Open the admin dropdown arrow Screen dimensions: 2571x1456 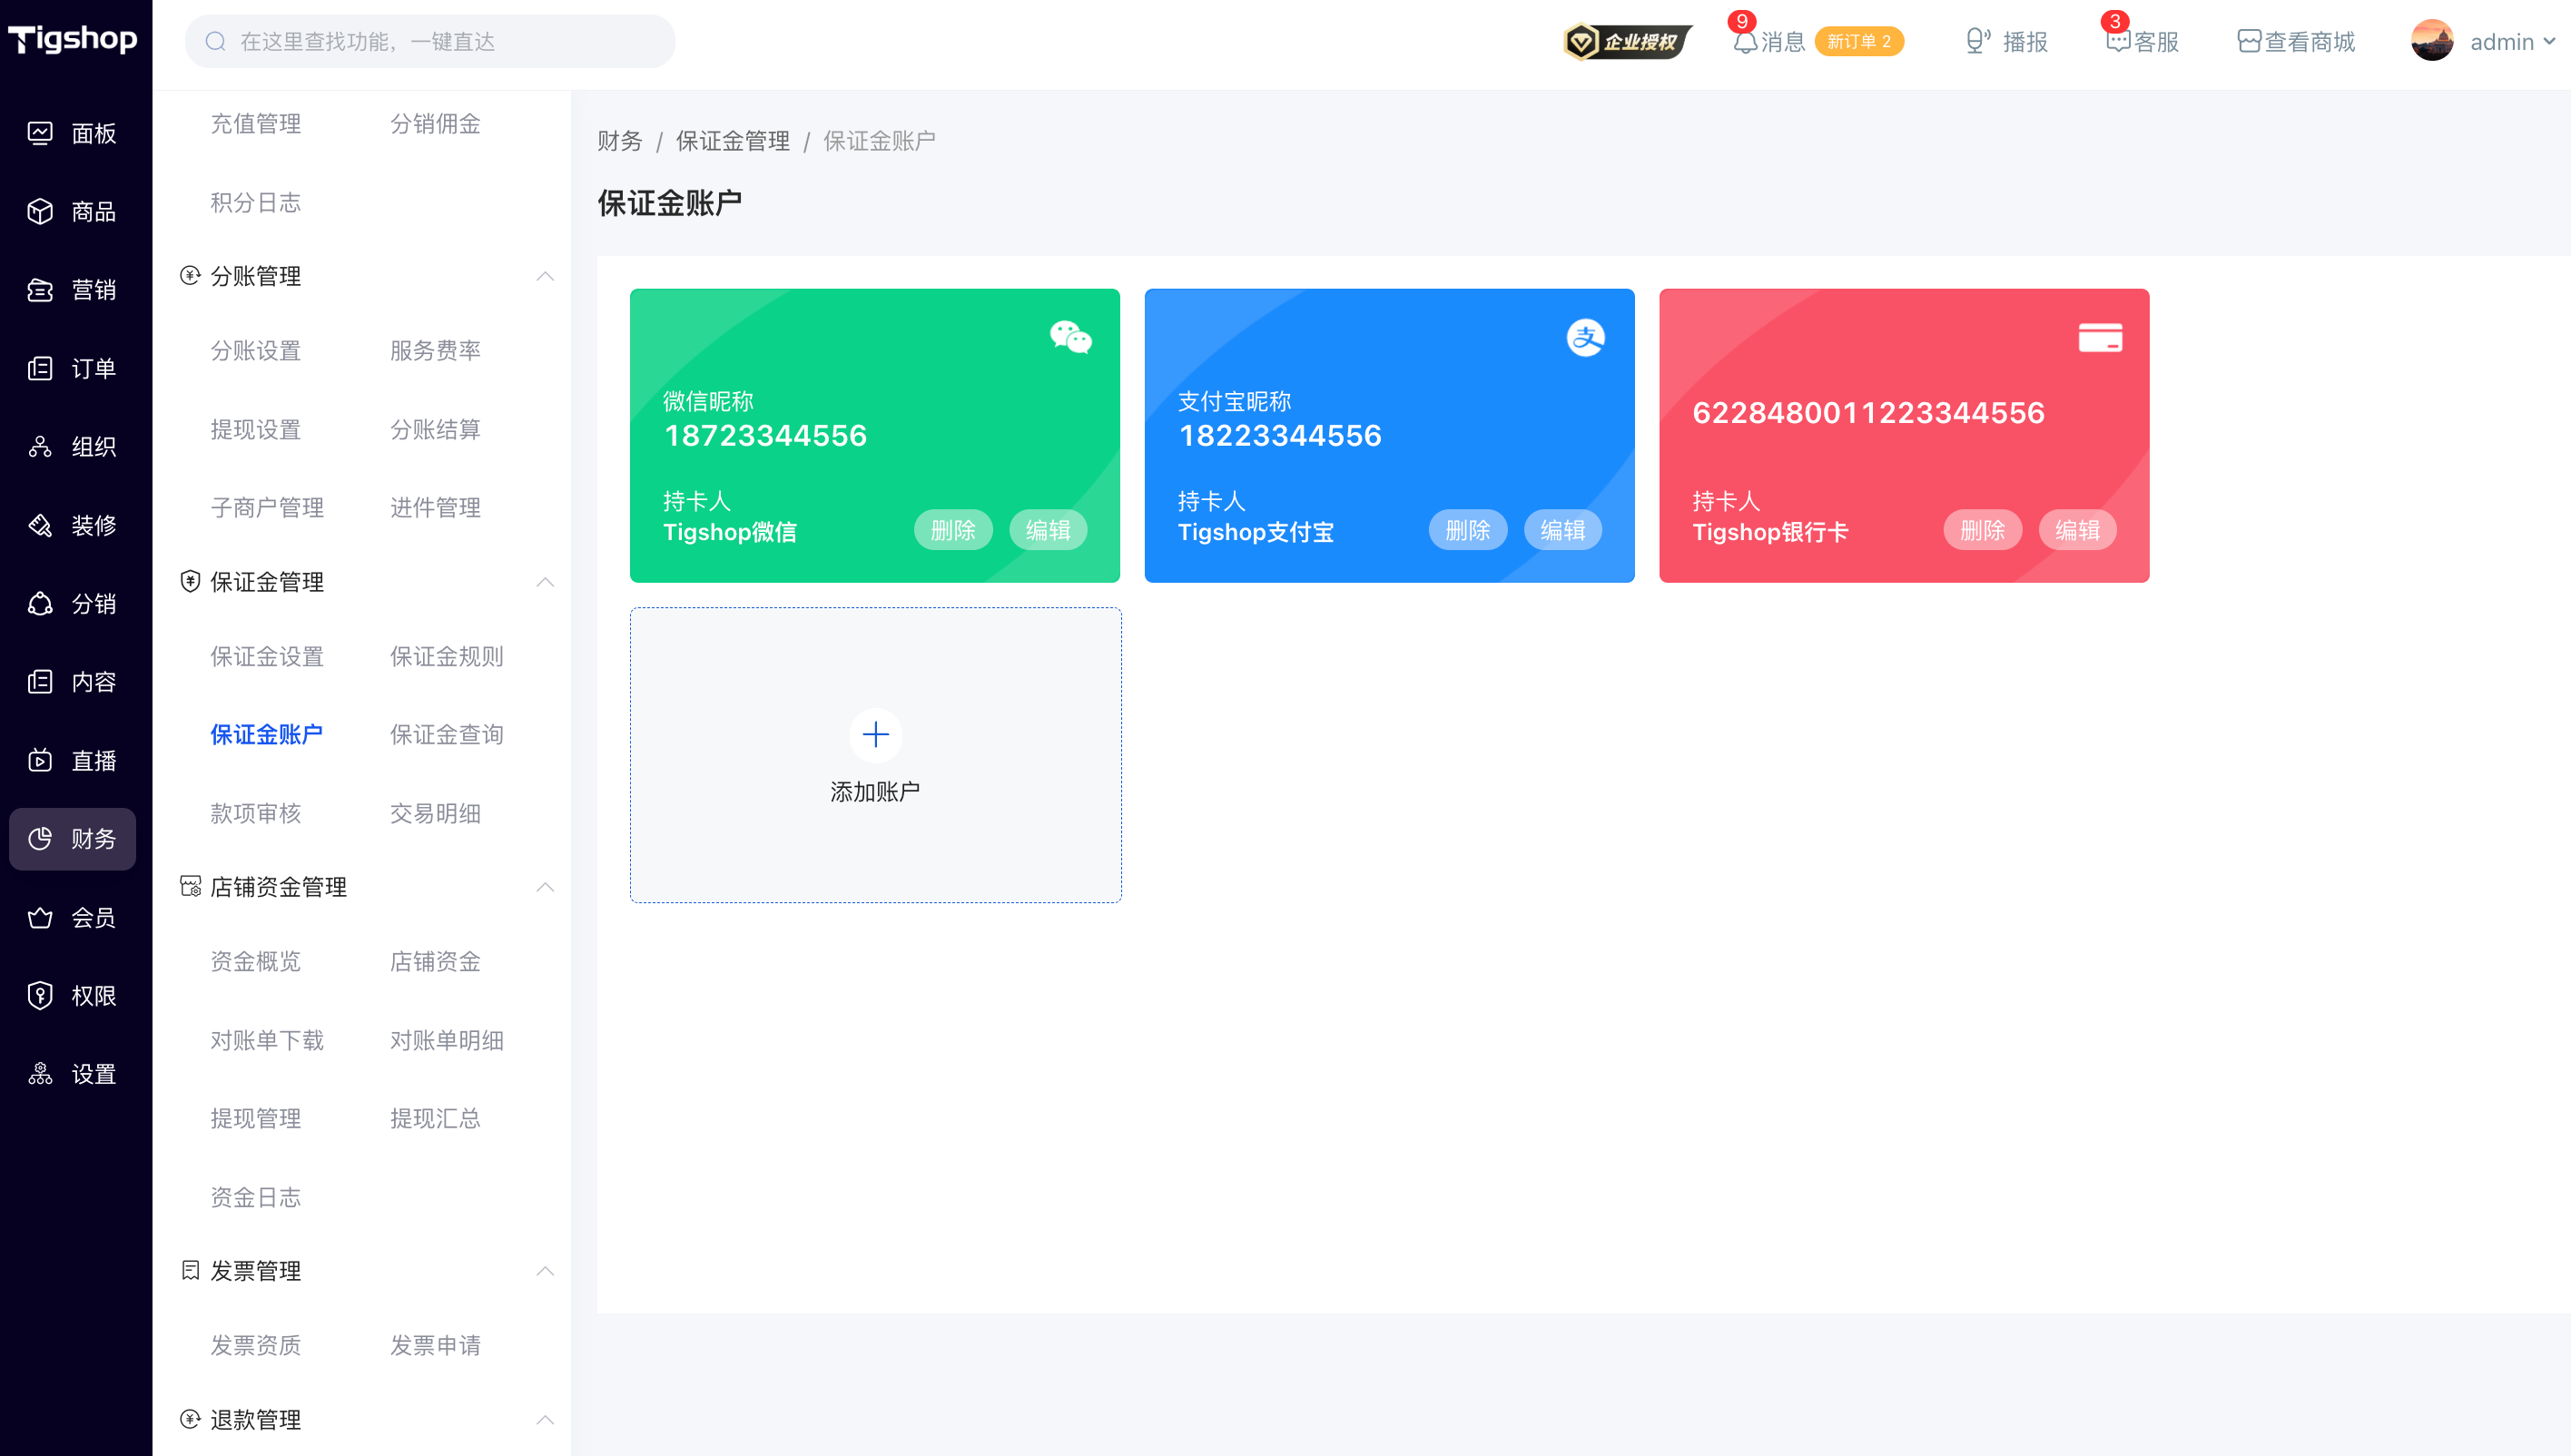[x=2549, y=42]
